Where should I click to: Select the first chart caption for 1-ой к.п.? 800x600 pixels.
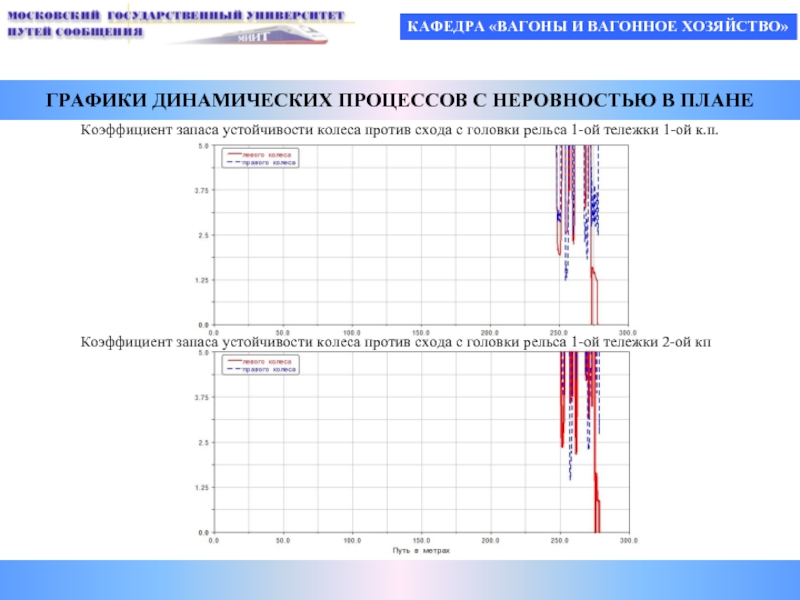click(x=399, y=130)
